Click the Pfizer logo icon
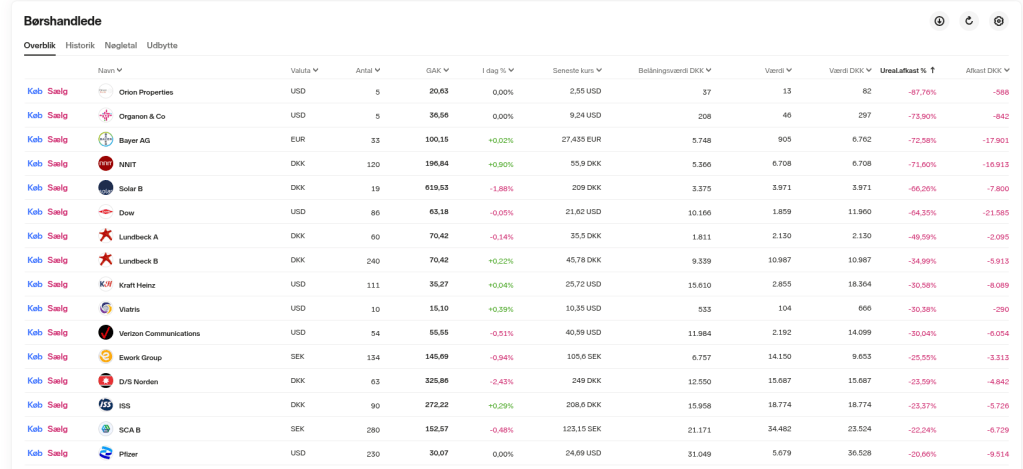Viewport: 1023px width, 469px height. [106, 453]
